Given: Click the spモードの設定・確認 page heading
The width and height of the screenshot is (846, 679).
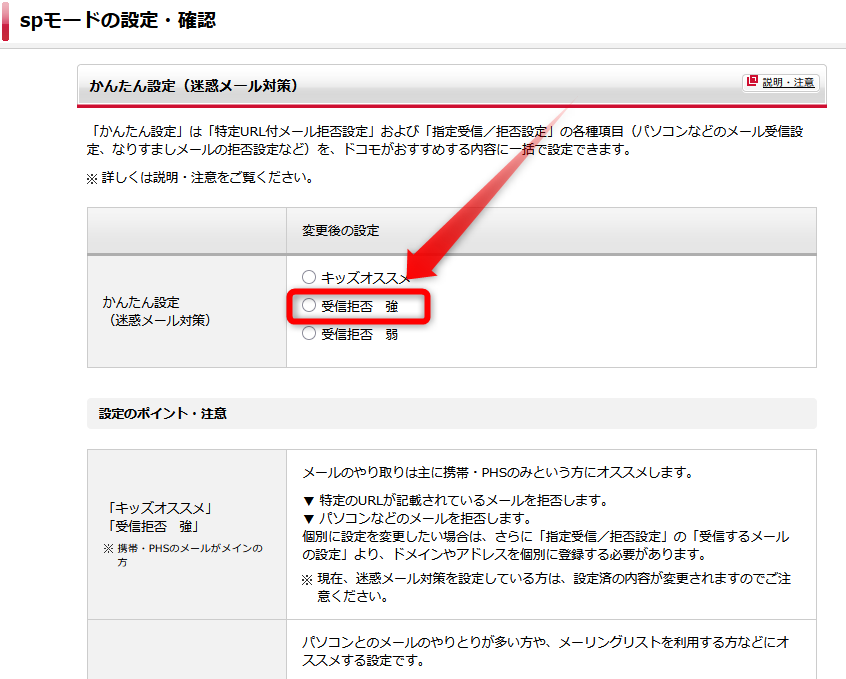Looking at the screenshot, I should coord(118,21).
